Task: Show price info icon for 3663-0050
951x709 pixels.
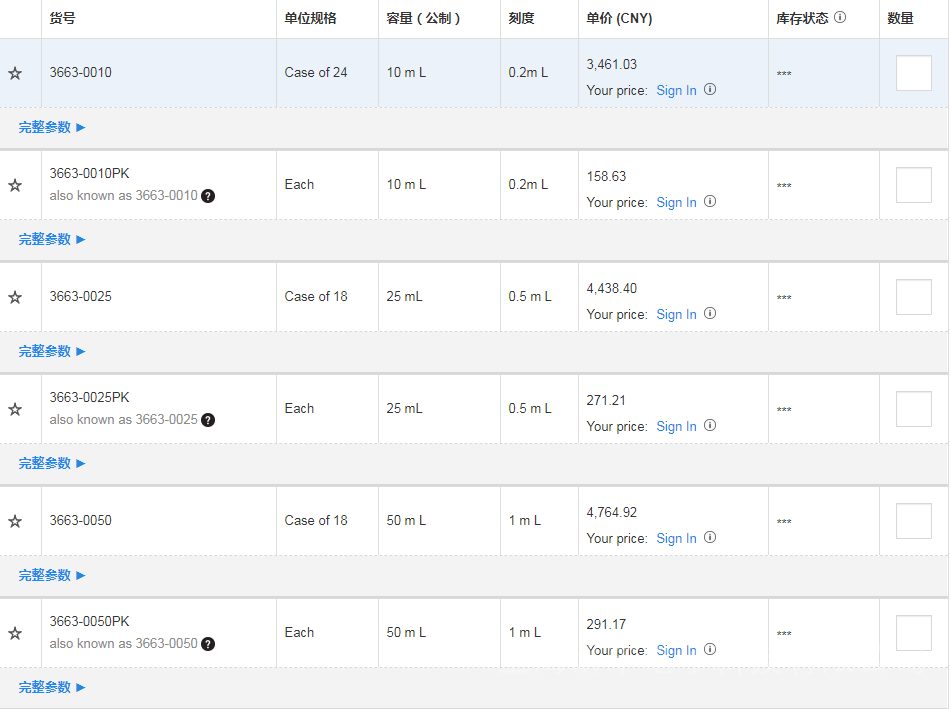Action: [x=710, y=537]
